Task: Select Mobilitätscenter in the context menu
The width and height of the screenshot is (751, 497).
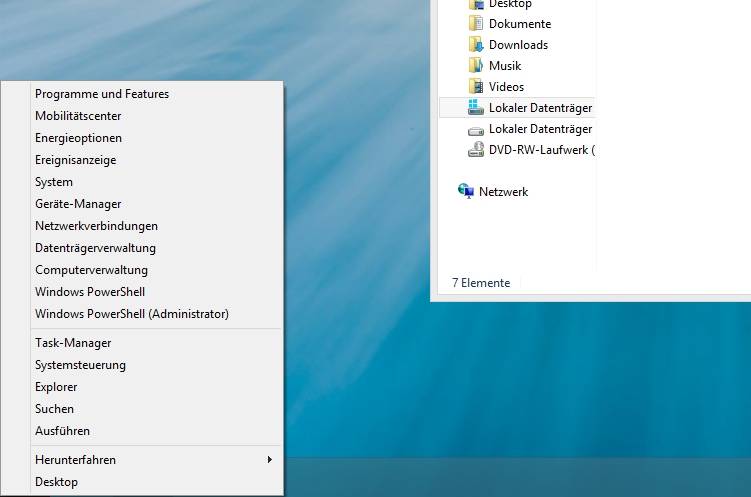Action: point(157,116)
